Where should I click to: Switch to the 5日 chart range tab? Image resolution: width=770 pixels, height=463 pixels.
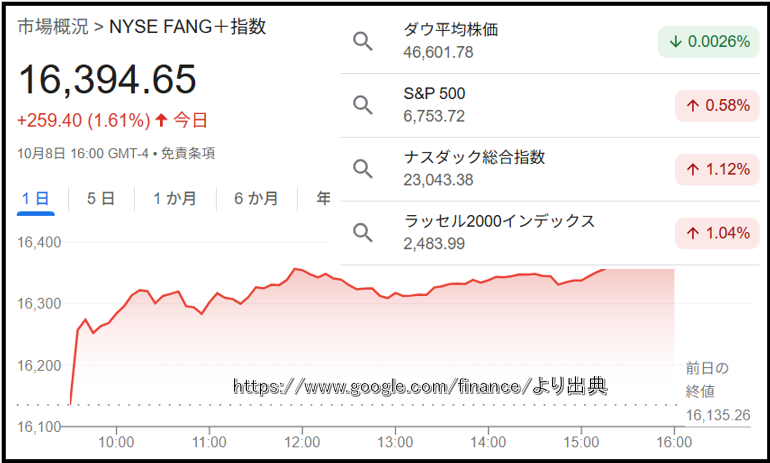100,198
